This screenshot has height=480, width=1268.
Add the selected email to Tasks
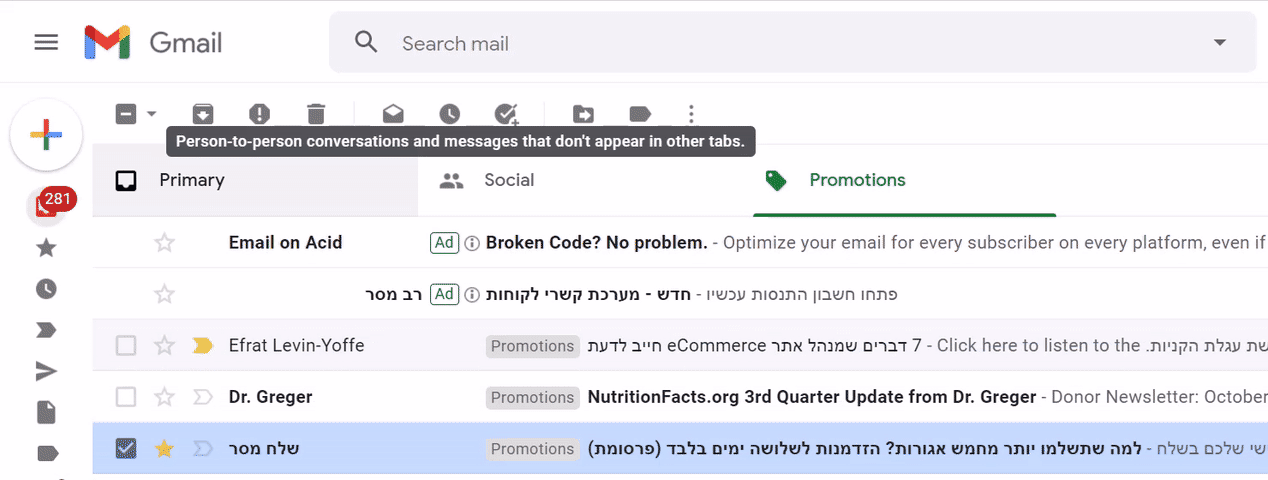click(x=506, y=113)
